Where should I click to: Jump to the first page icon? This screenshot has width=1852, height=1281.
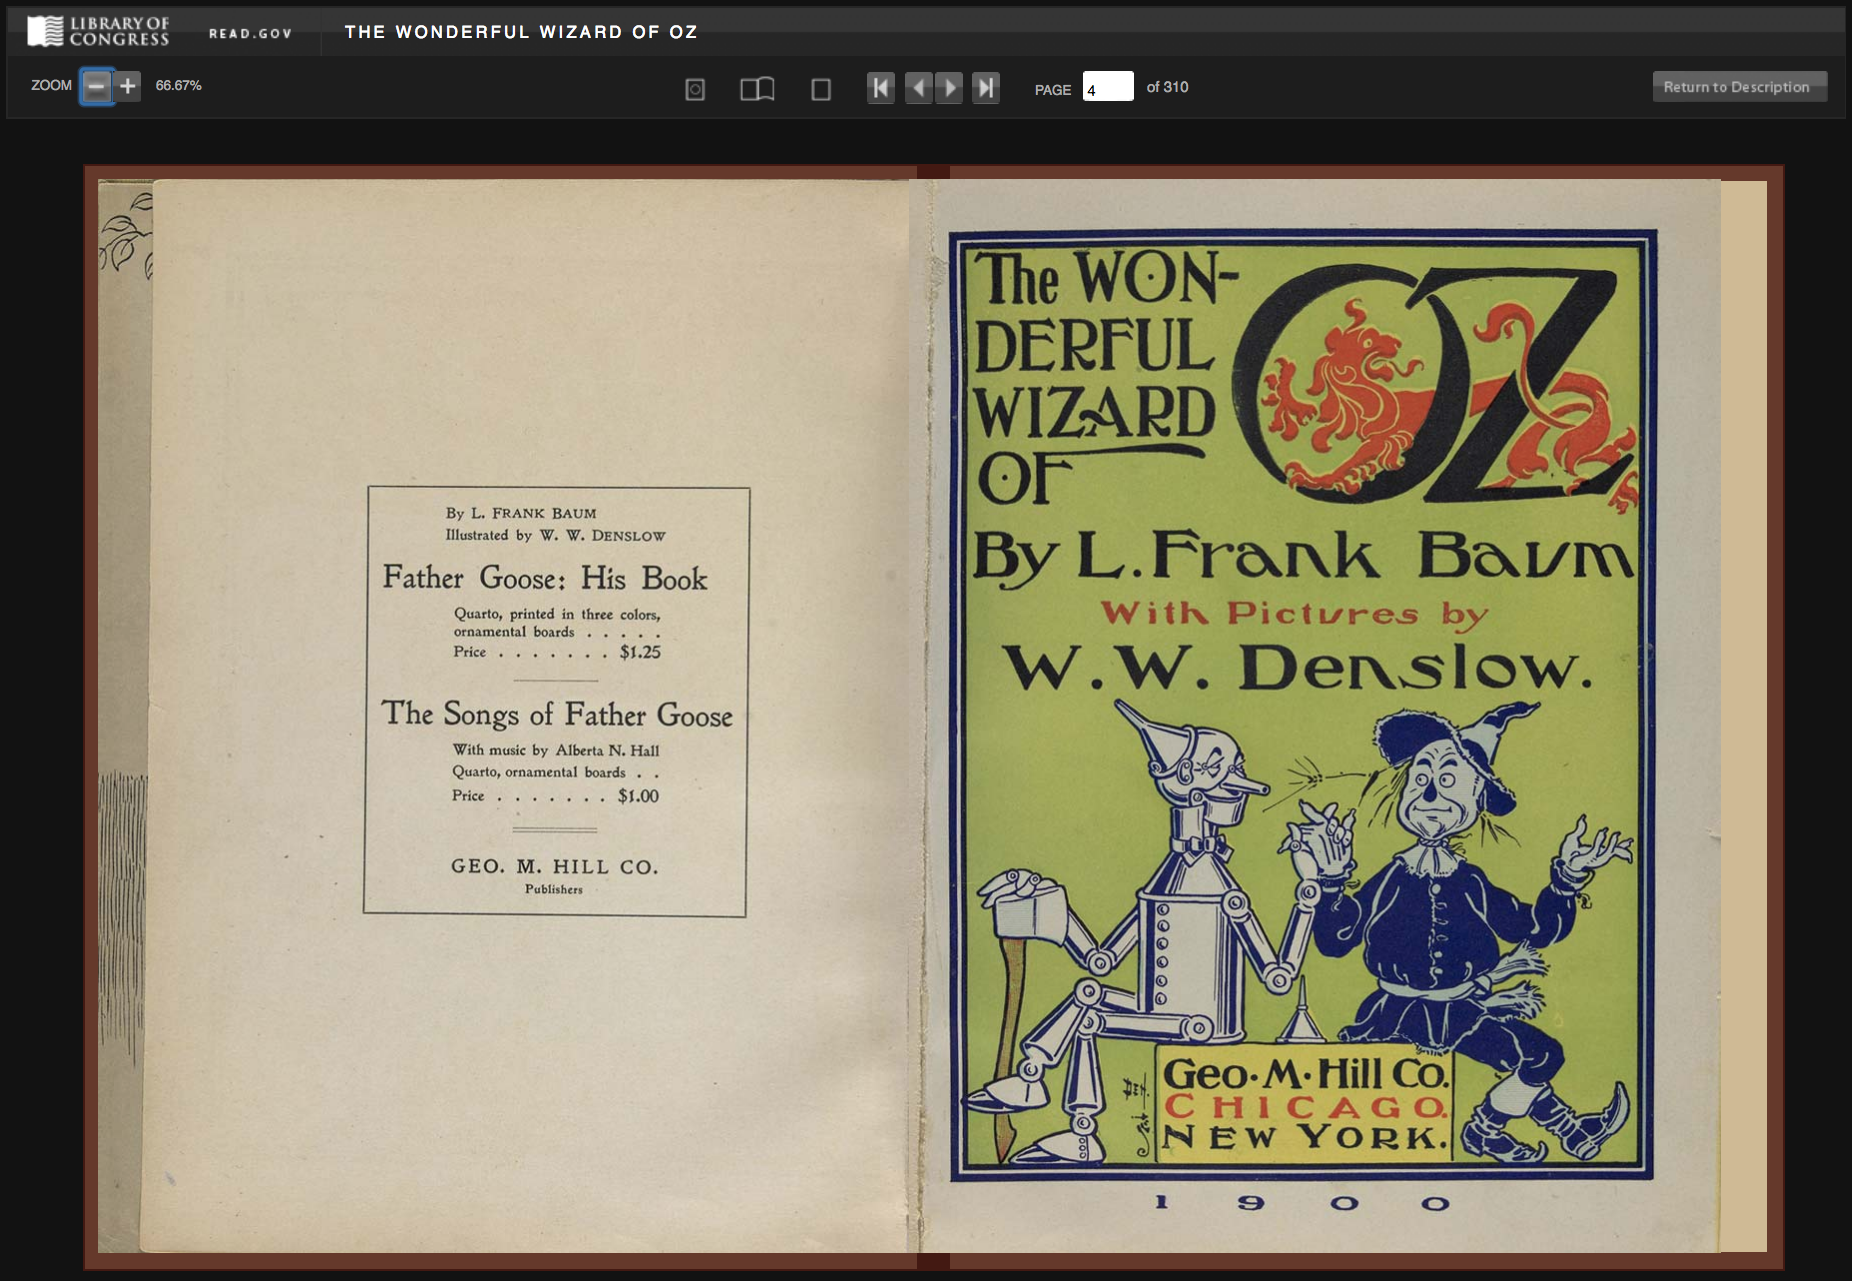pos(880,88)
